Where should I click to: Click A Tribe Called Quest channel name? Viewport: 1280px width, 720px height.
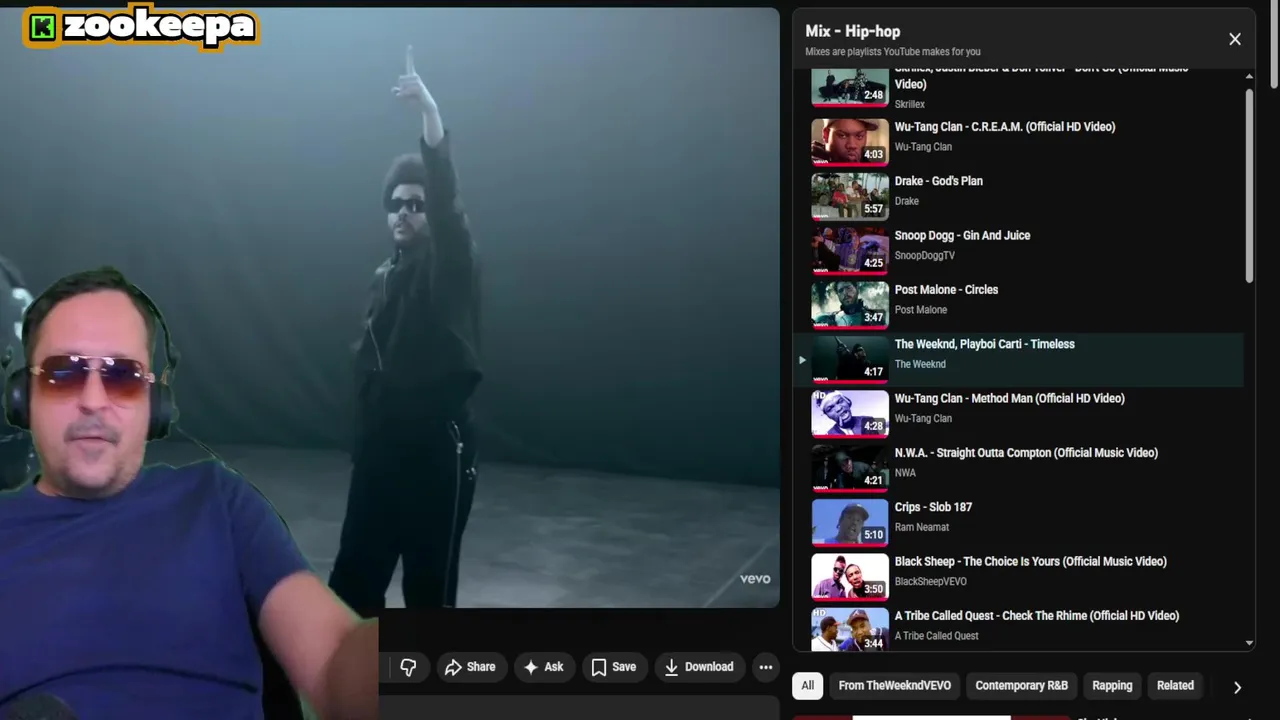(x=936, y=636)
